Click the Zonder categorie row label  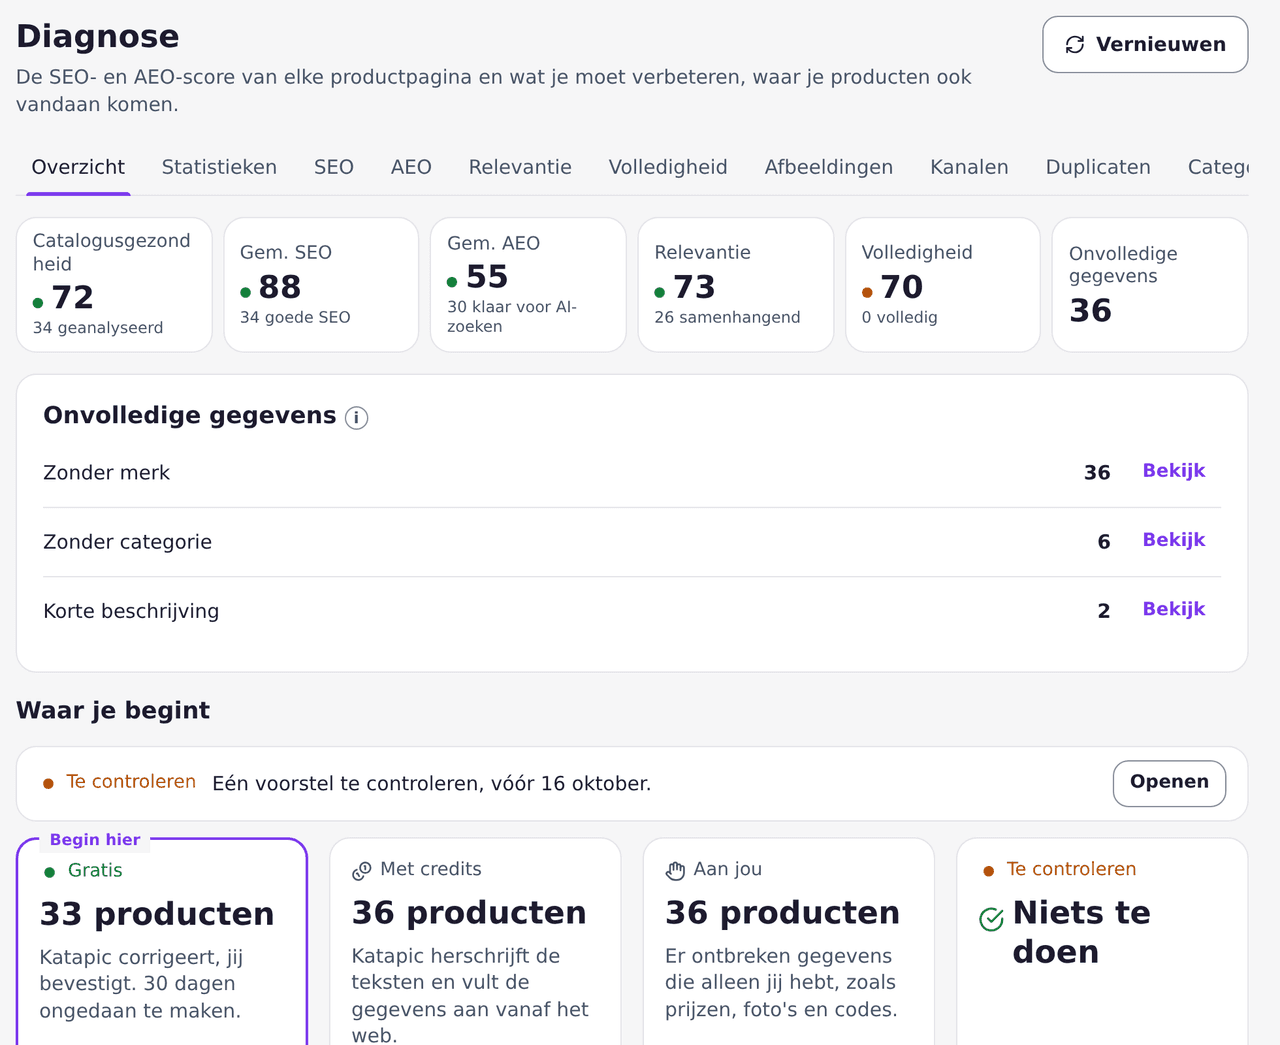pos(128,542)
